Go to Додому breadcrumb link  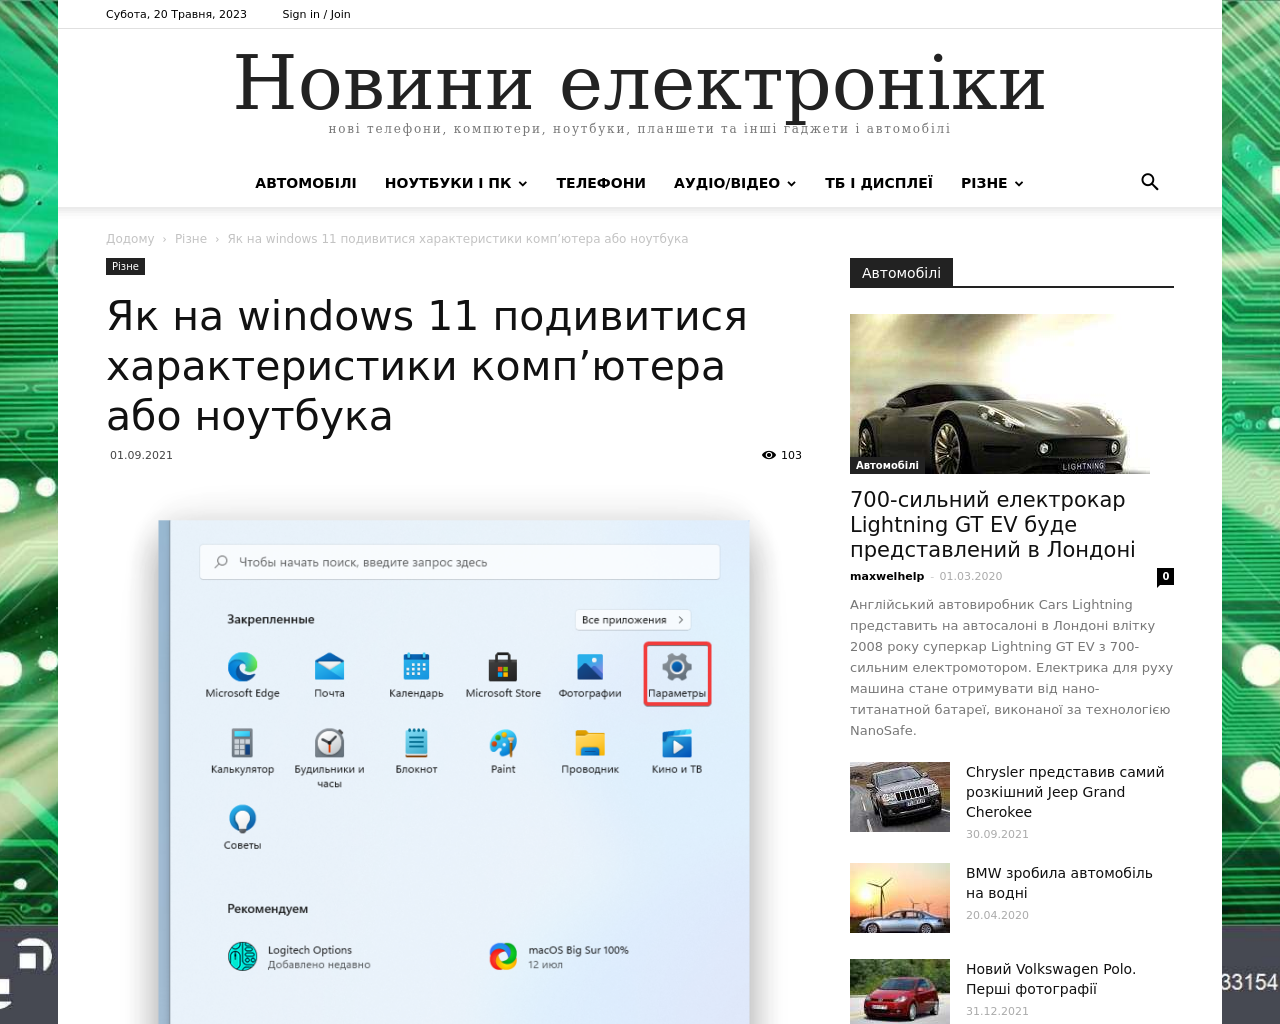point(130,239)
